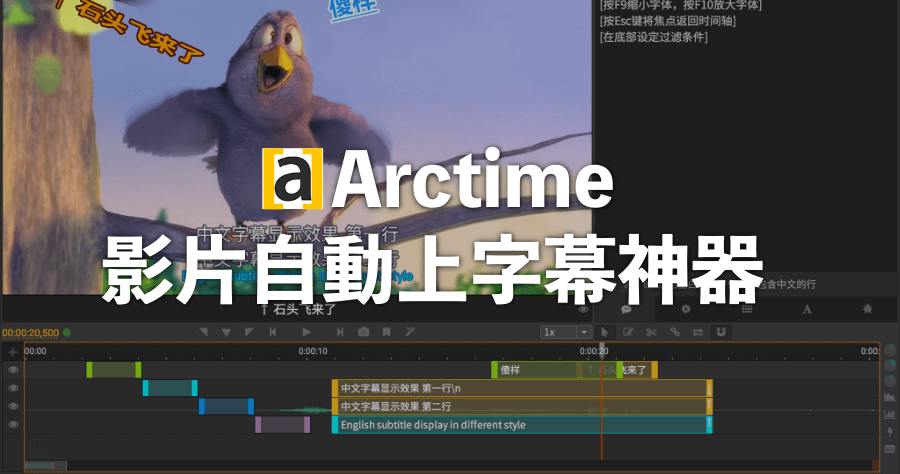Click the second round knob beside the timeline
This screenshot has height=474, width=900.
coord(890,366)
